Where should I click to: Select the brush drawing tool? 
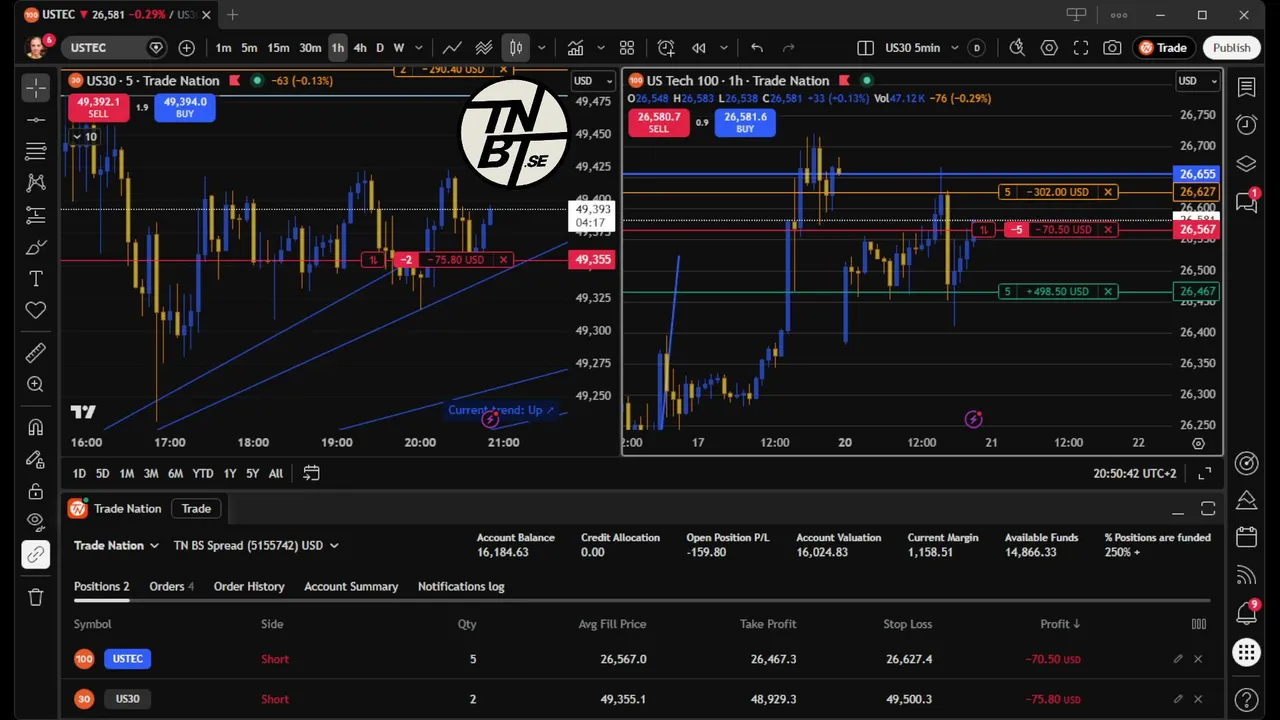[36, 247]
